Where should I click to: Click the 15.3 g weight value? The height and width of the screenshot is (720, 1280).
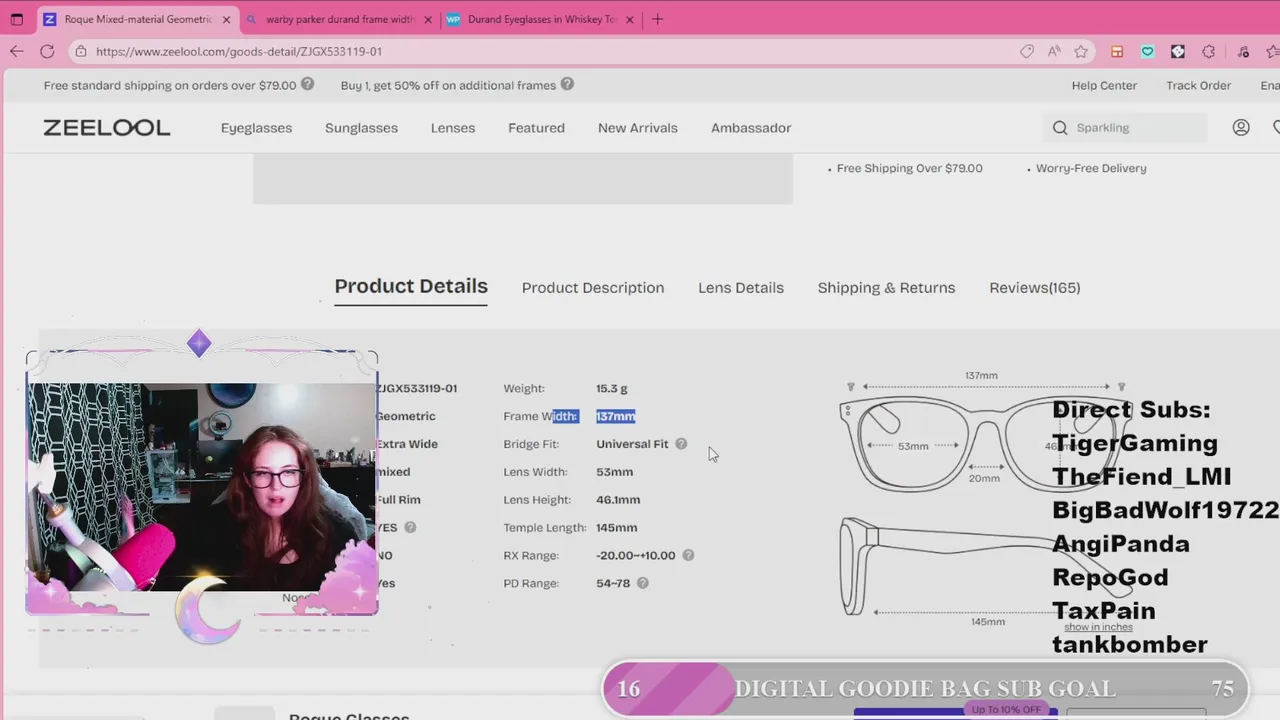click(612, 388)
